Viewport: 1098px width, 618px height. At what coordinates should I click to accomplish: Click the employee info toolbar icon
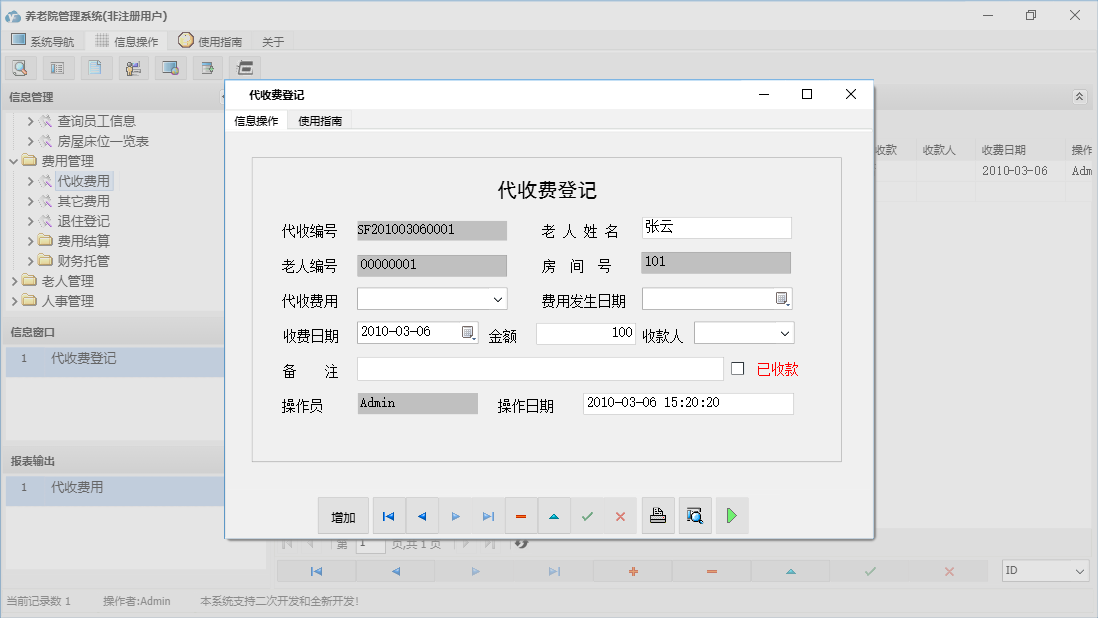click(x=133, y=67)
